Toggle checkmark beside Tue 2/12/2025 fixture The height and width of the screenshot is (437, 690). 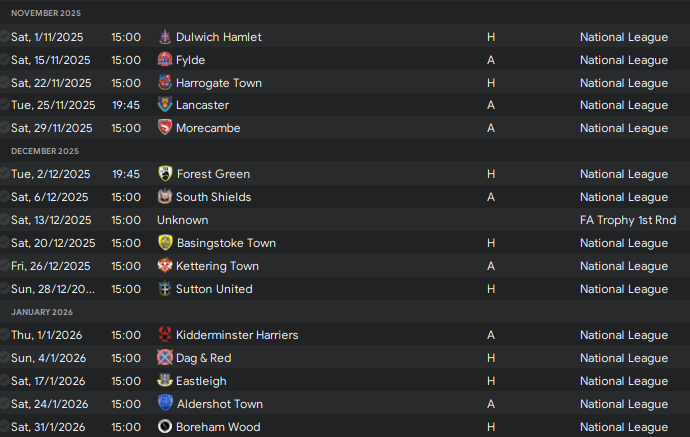(4, 173)
